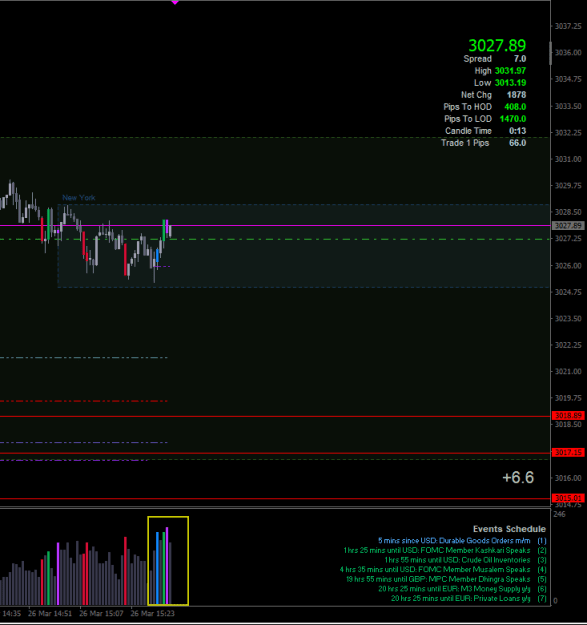Select the 3015.01 red price label
587x625 pixels.
[x=568, y=498]
